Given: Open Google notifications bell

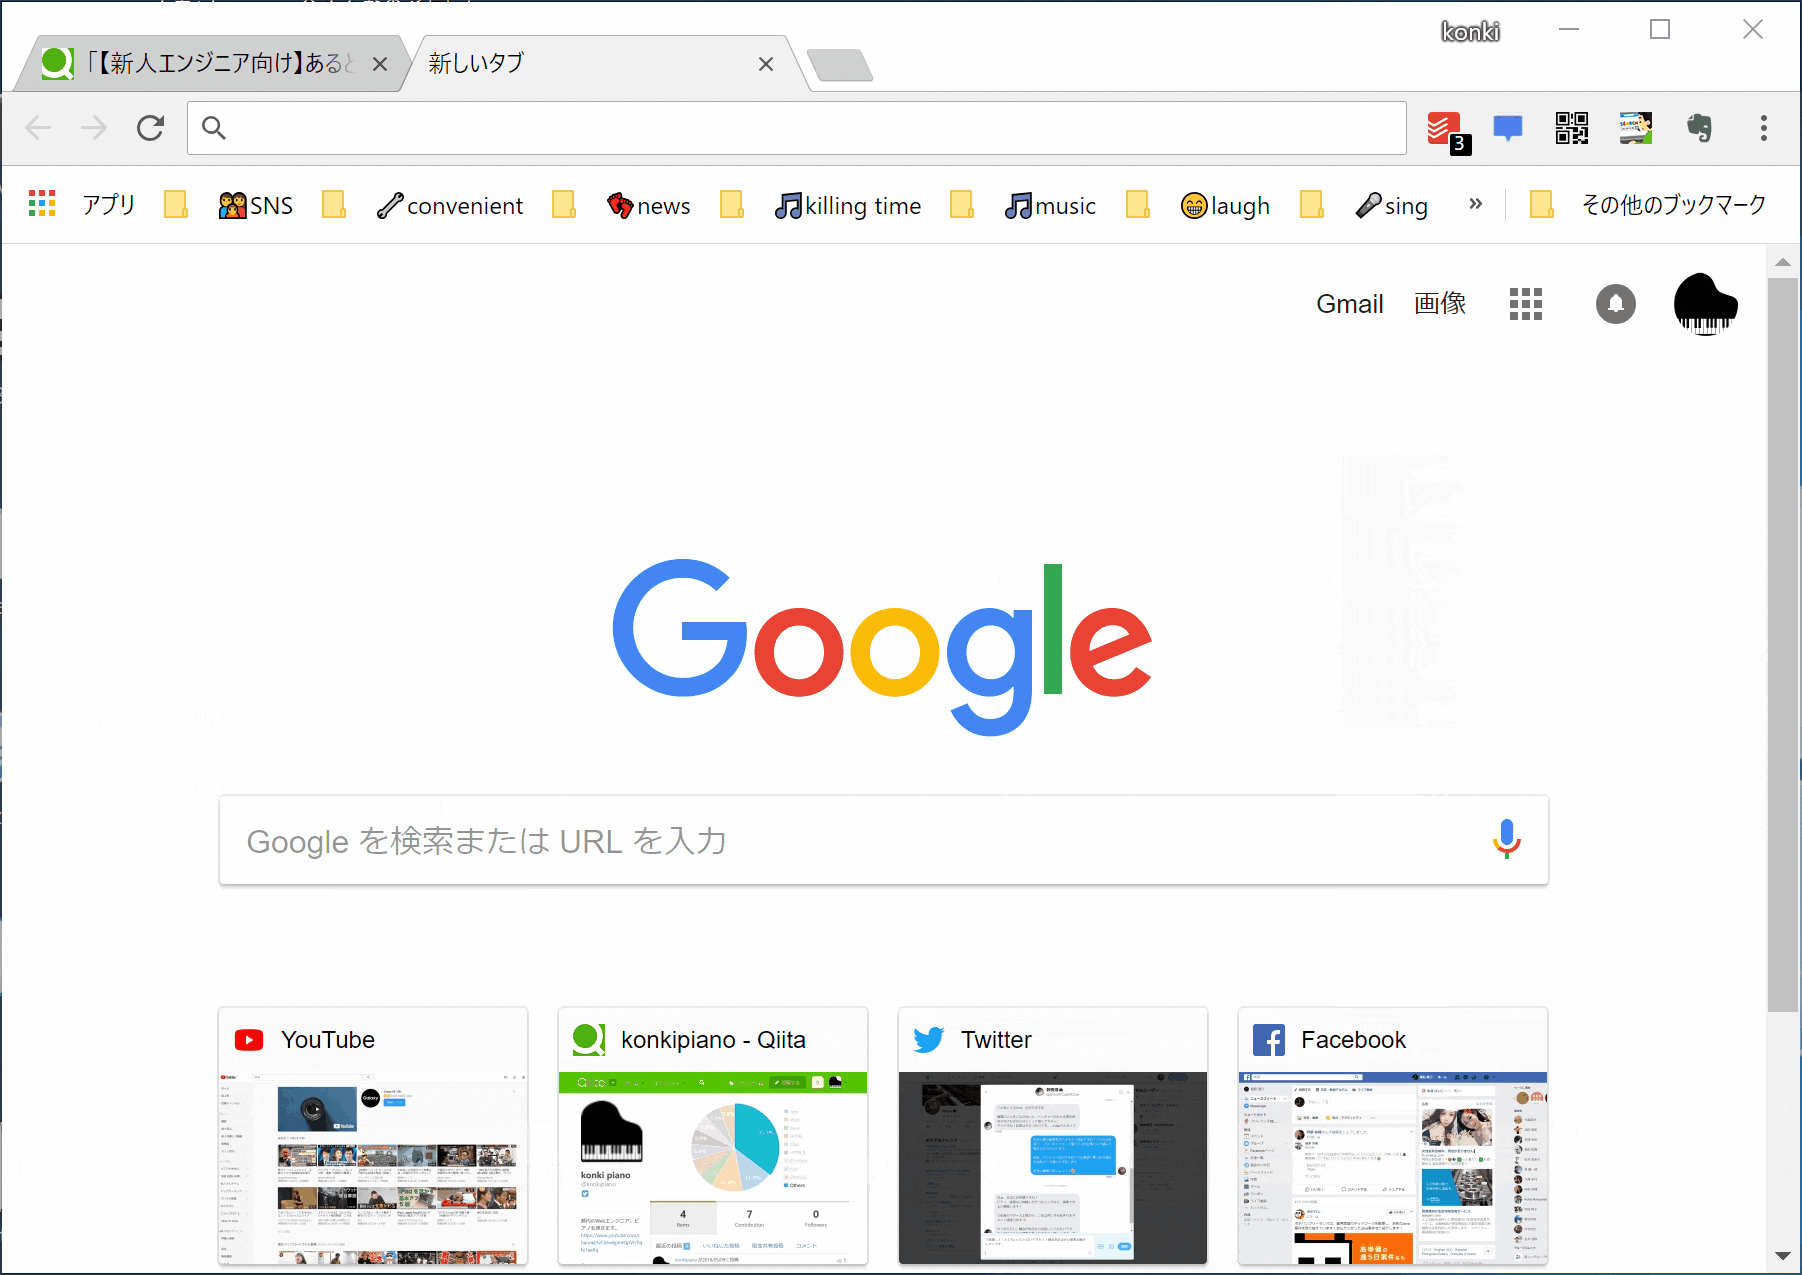Looking at the screenshot, I should coord(1616,304).
